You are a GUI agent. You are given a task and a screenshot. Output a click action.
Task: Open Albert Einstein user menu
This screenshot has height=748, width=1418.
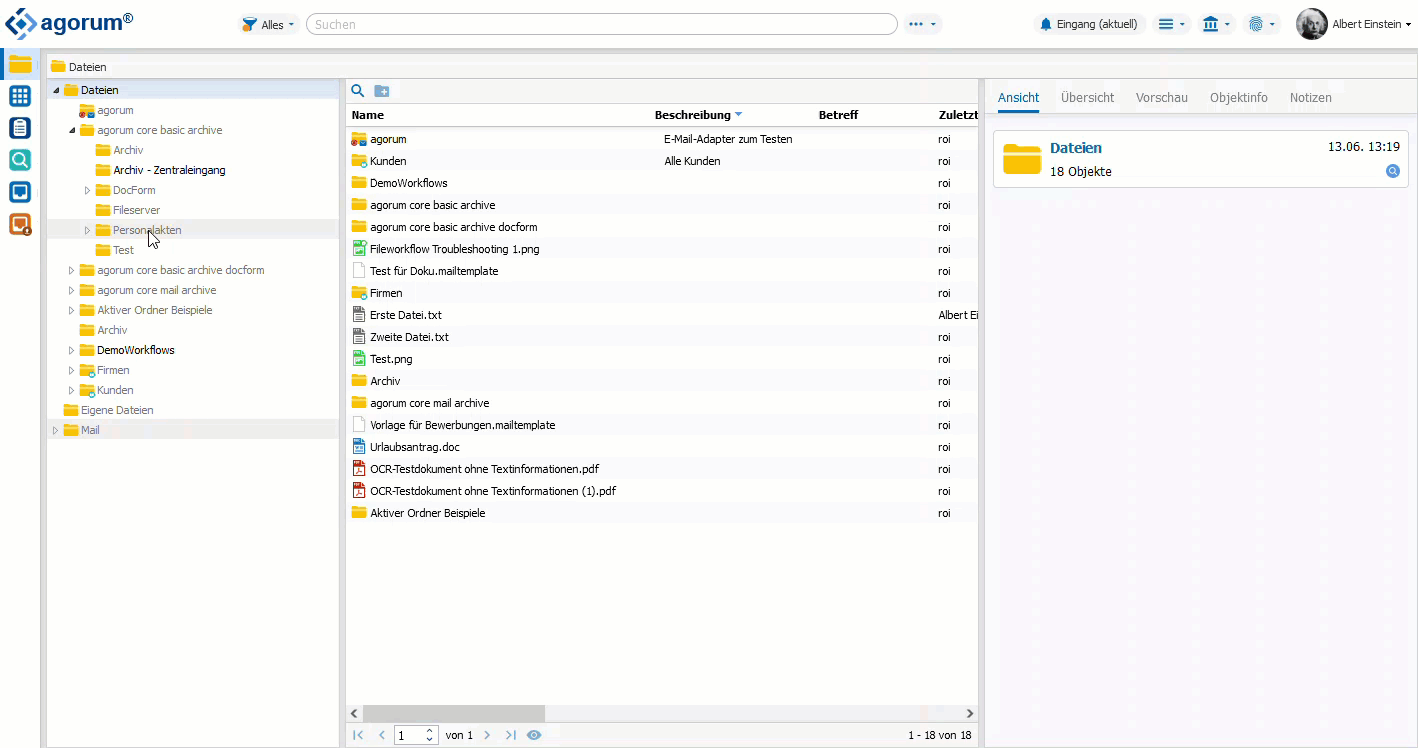(x=1371, y=24)
